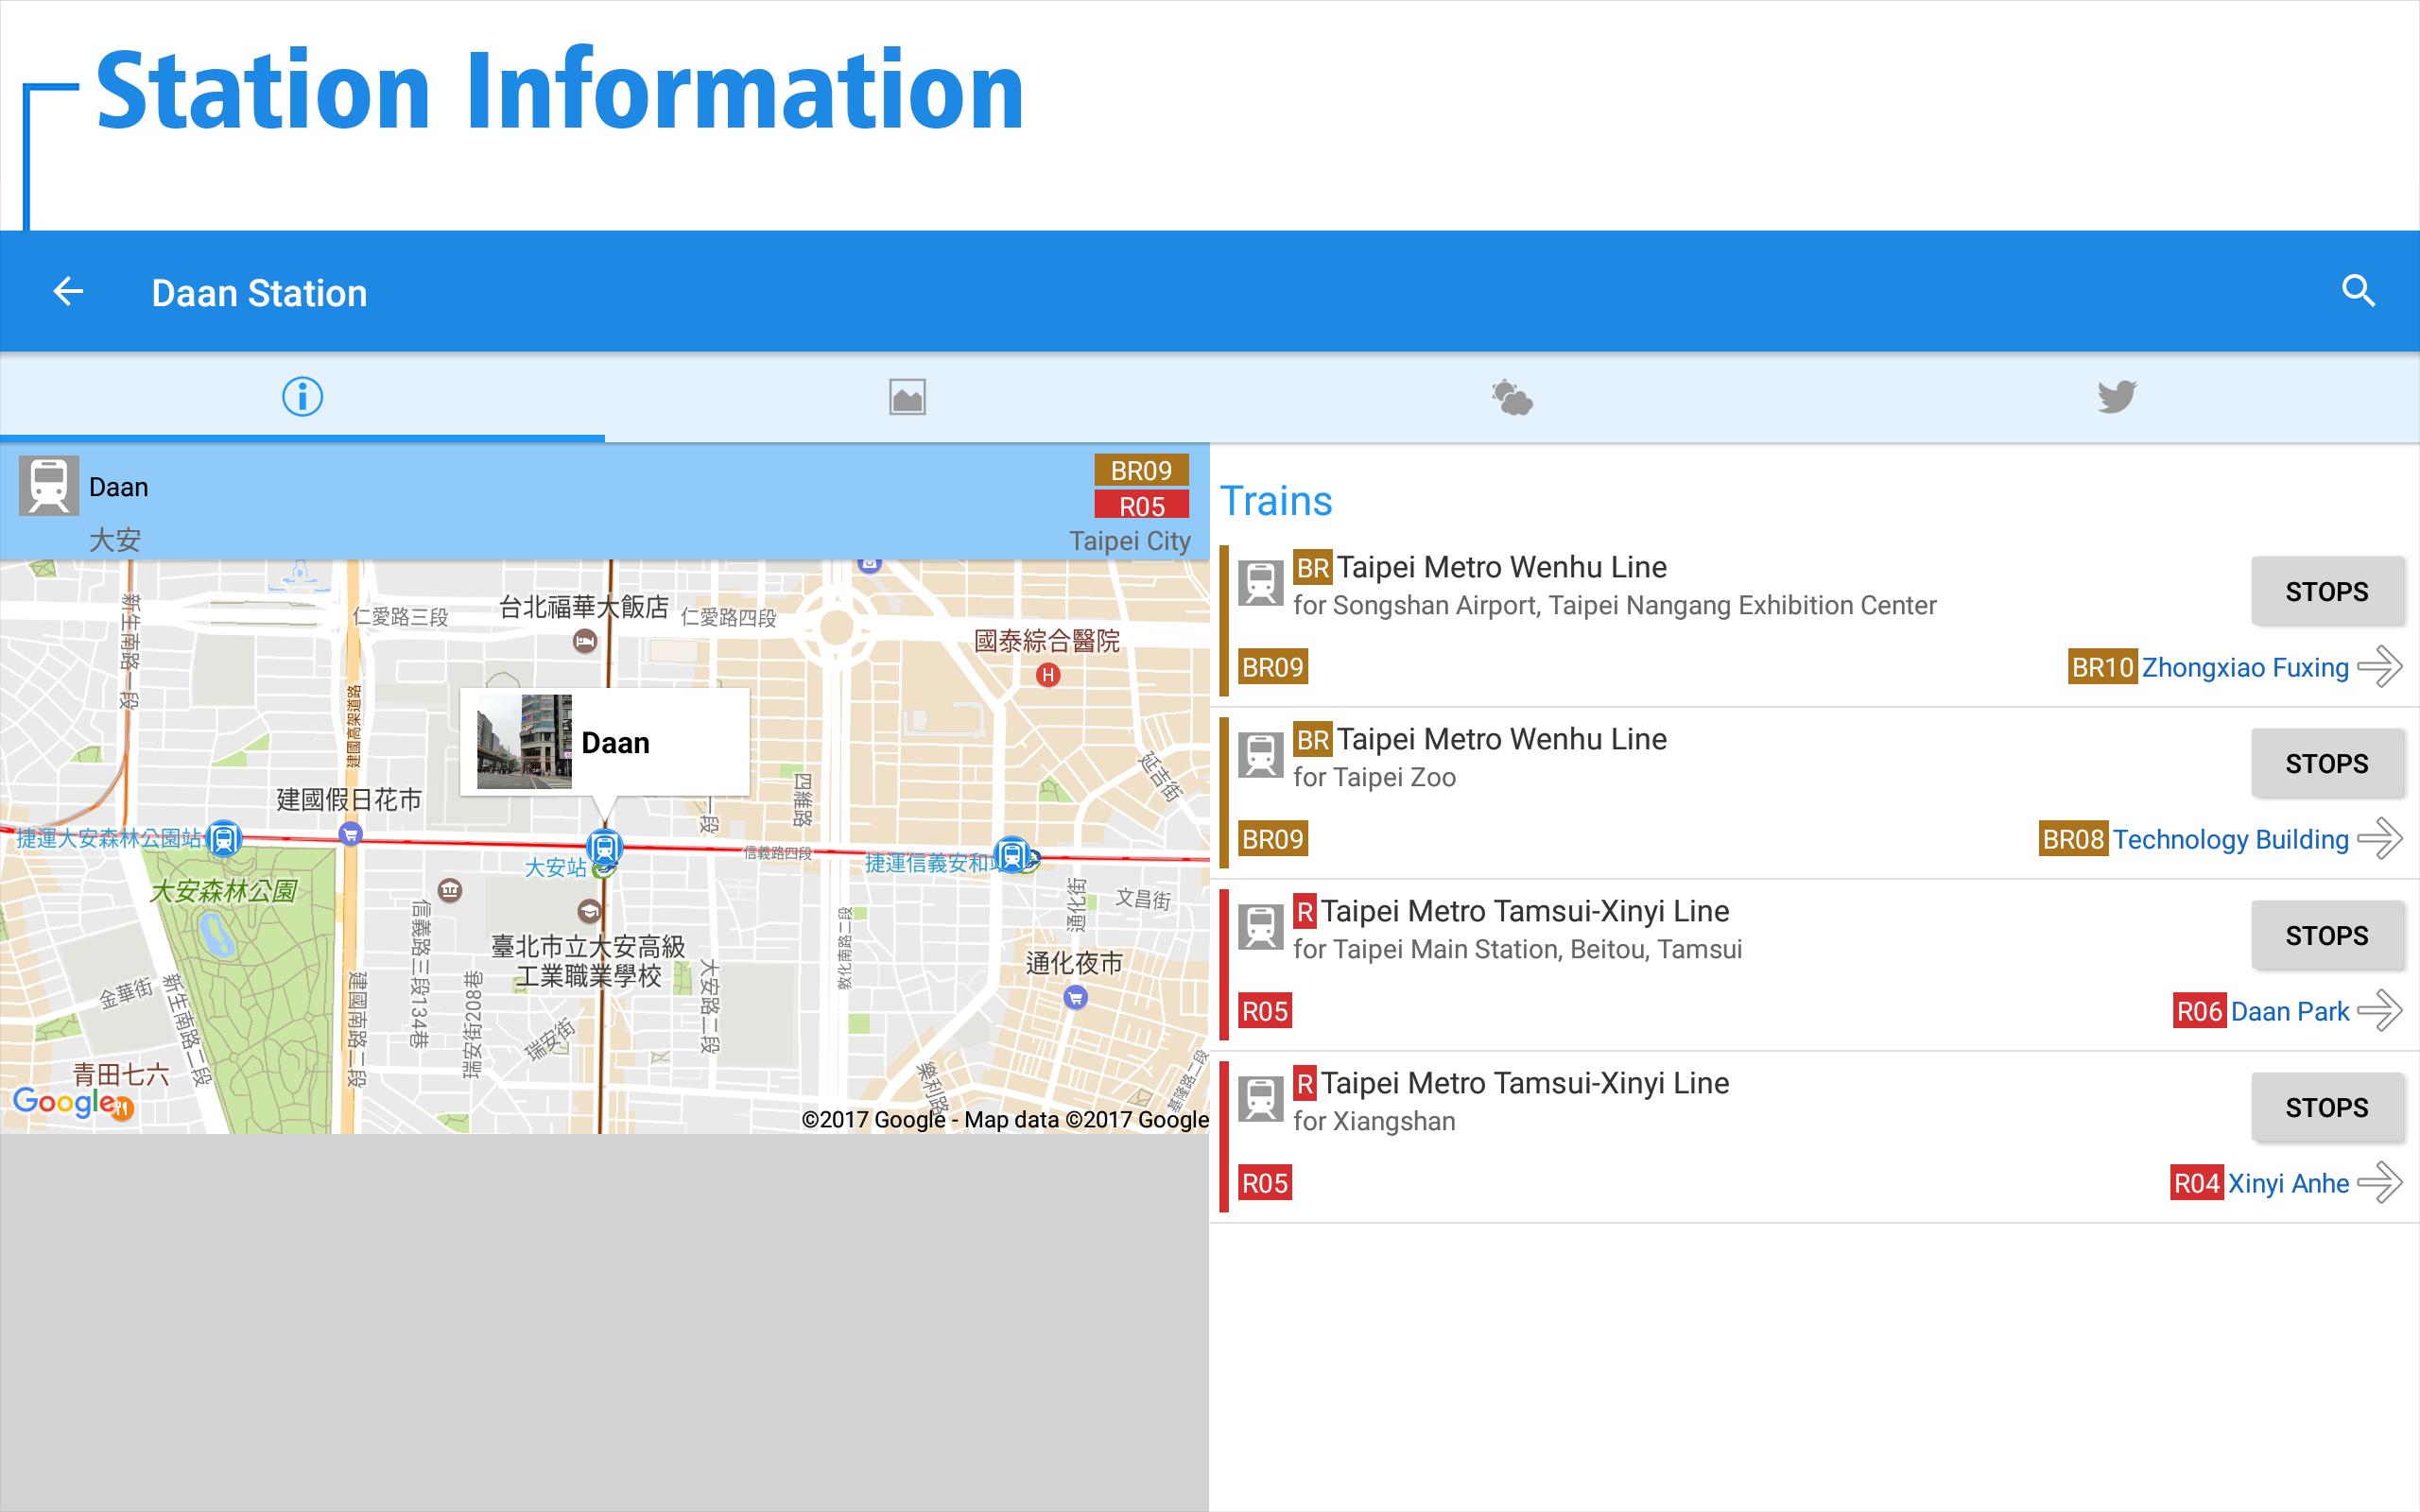This screenshot has height=1512, width=2420.
Task: Select Taipei Metro Wenhu Line for Taipei Zoo
Action: (1501, 739)
